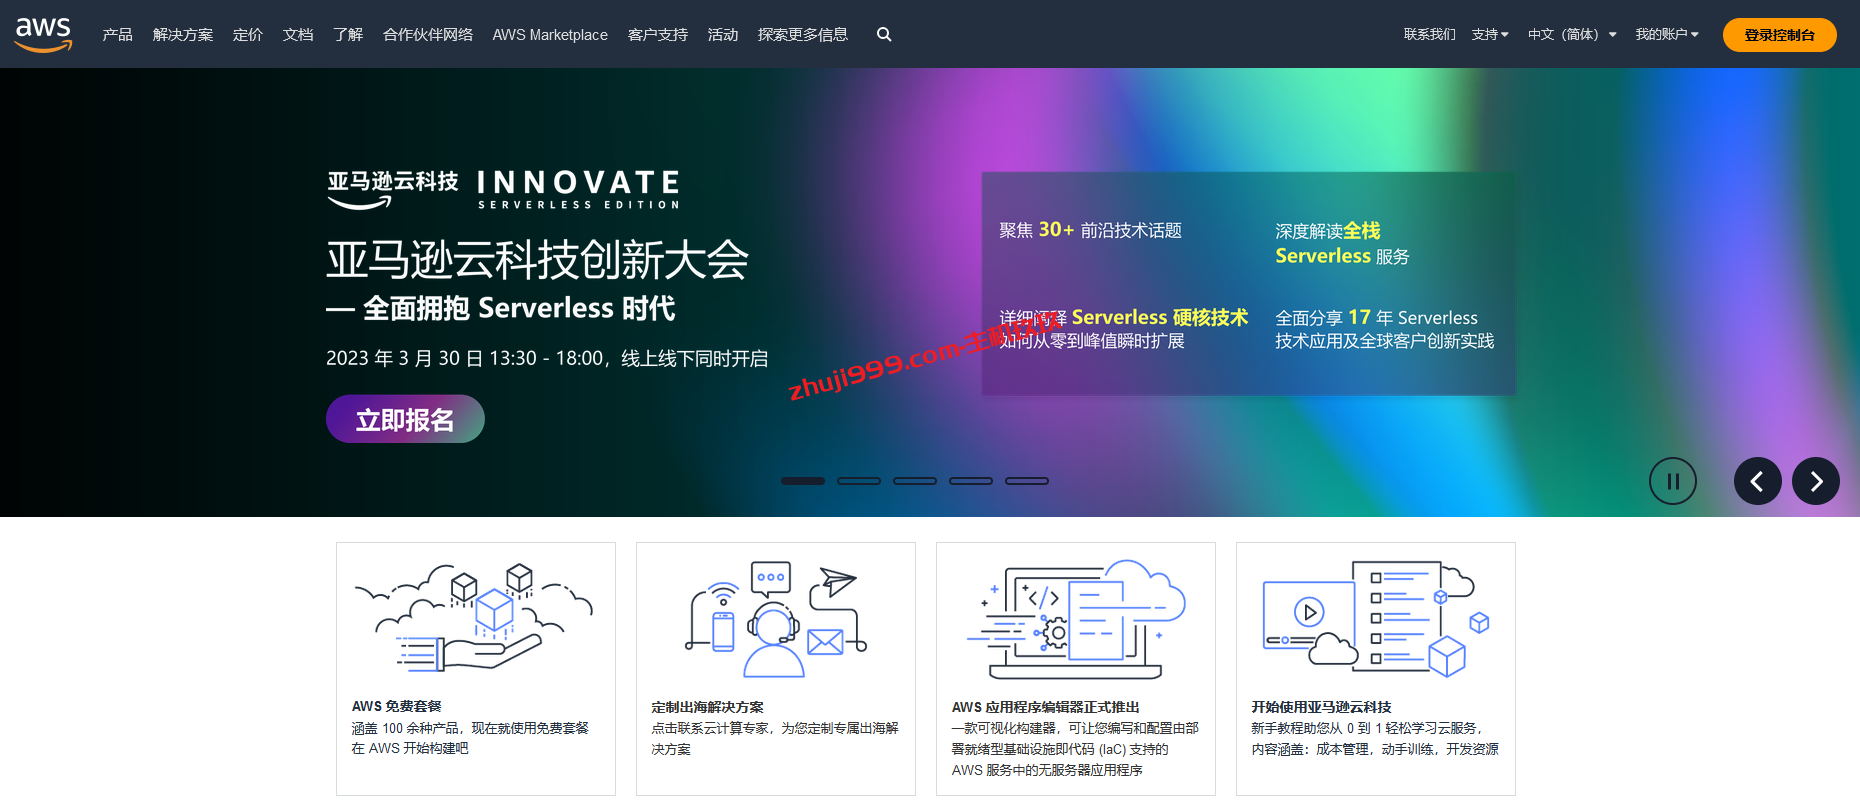Open the 定价 menu item
This screenshot has width=1860, height=802.
247,34
